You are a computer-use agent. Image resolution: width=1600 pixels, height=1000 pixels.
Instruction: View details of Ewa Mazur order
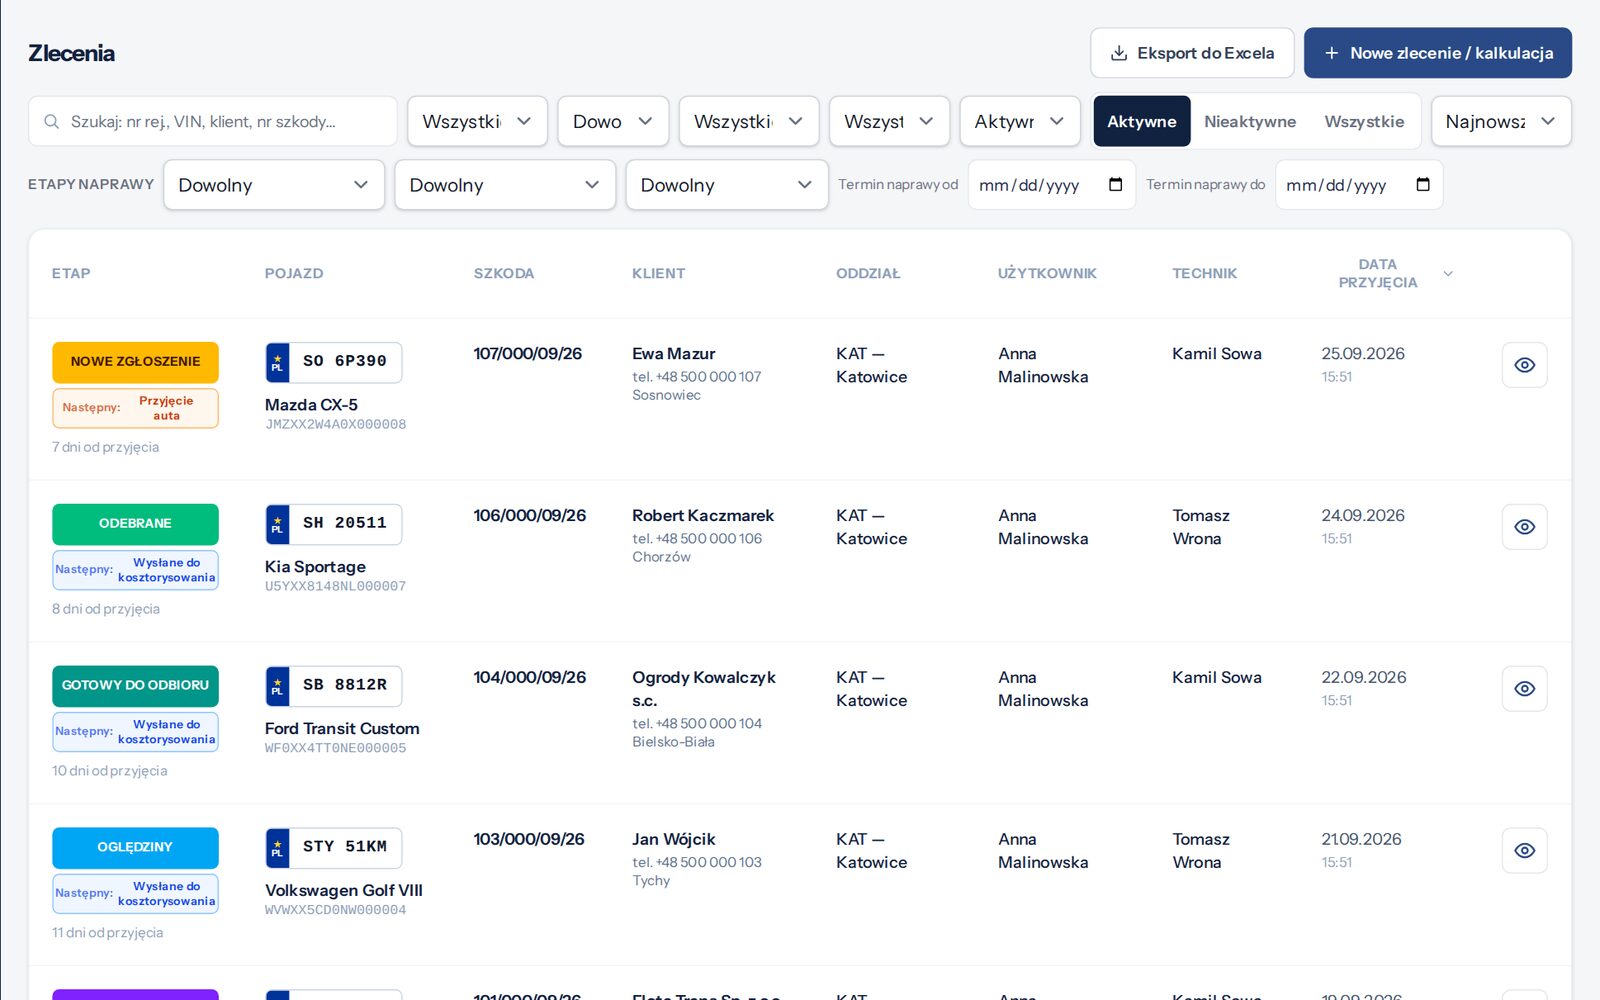pyautogui.click(x=1524, y=365)
